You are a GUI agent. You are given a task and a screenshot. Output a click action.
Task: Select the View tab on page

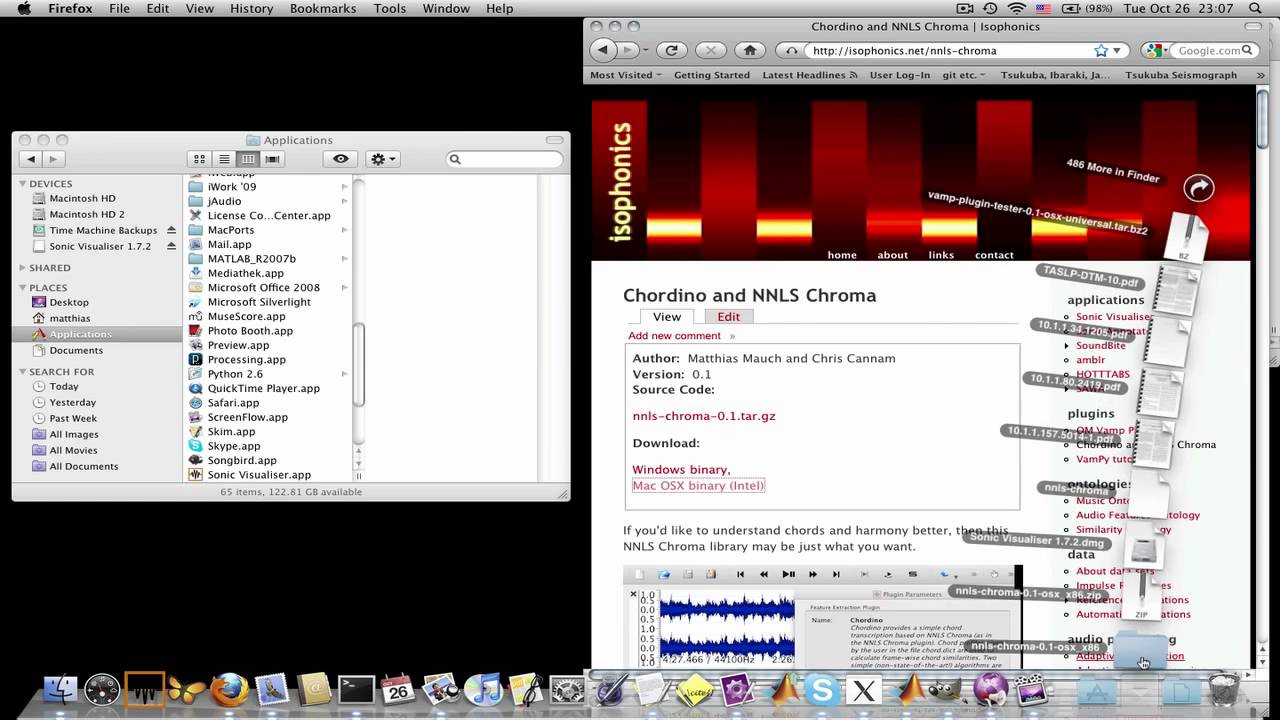(667, 316)
